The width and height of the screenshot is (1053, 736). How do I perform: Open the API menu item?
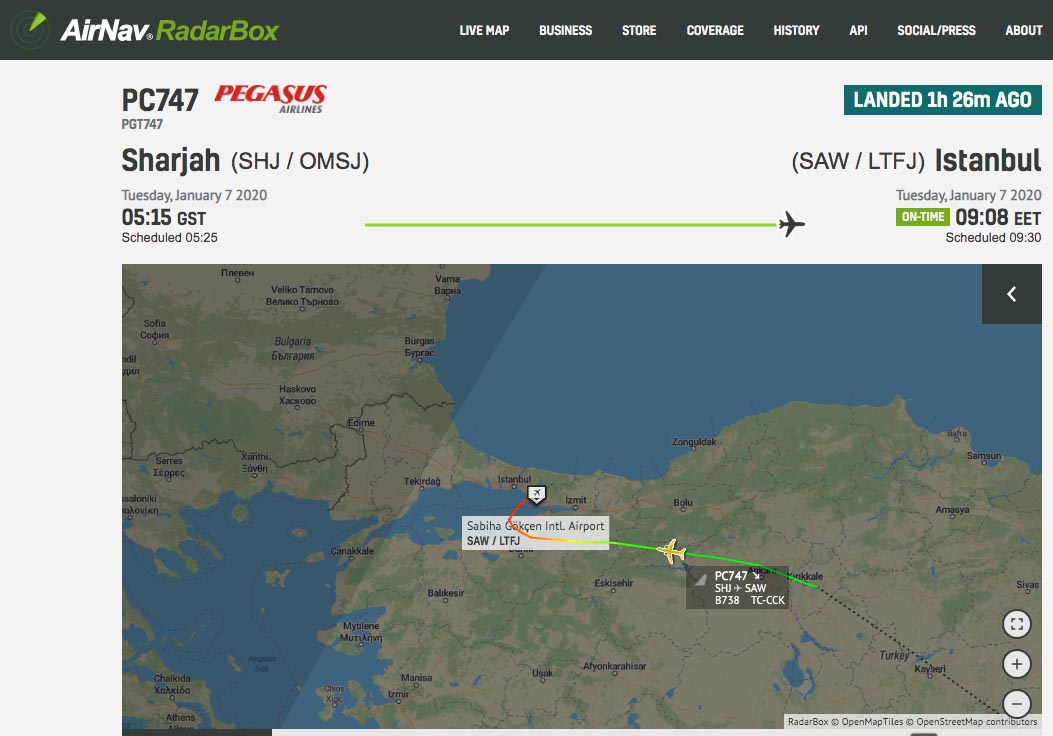point(858,30)
